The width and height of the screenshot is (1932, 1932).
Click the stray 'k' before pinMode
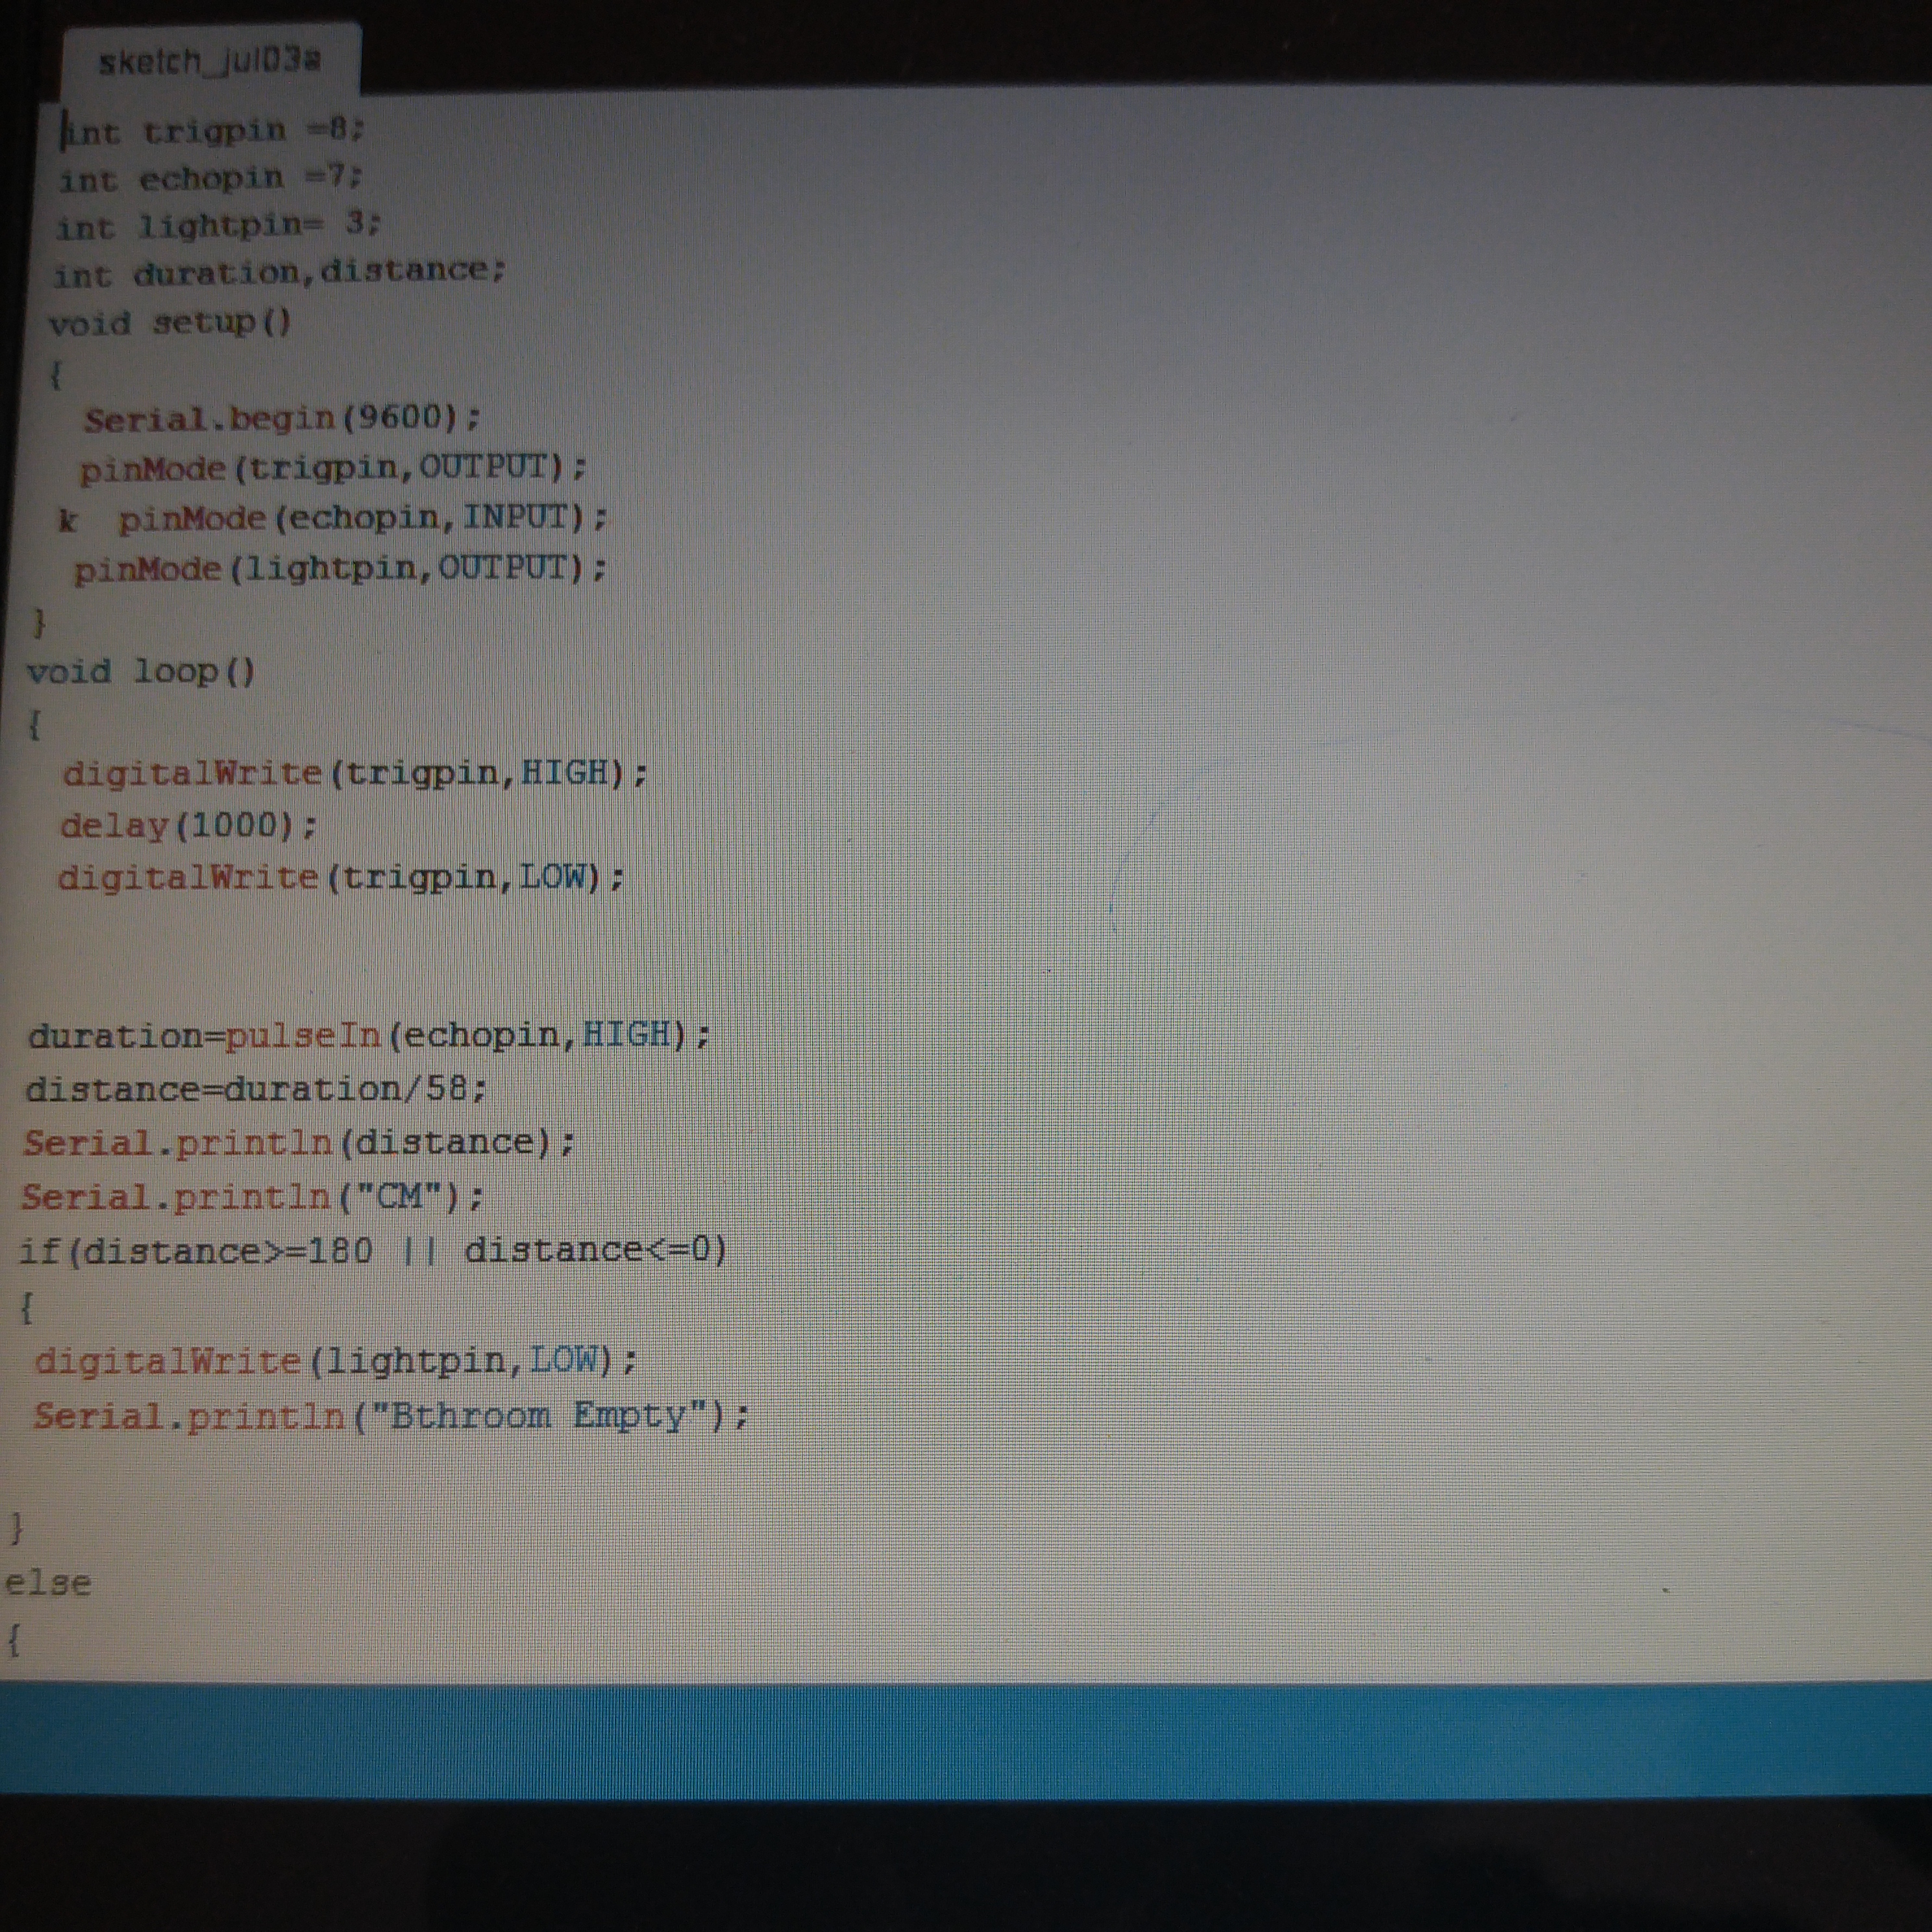67,520
